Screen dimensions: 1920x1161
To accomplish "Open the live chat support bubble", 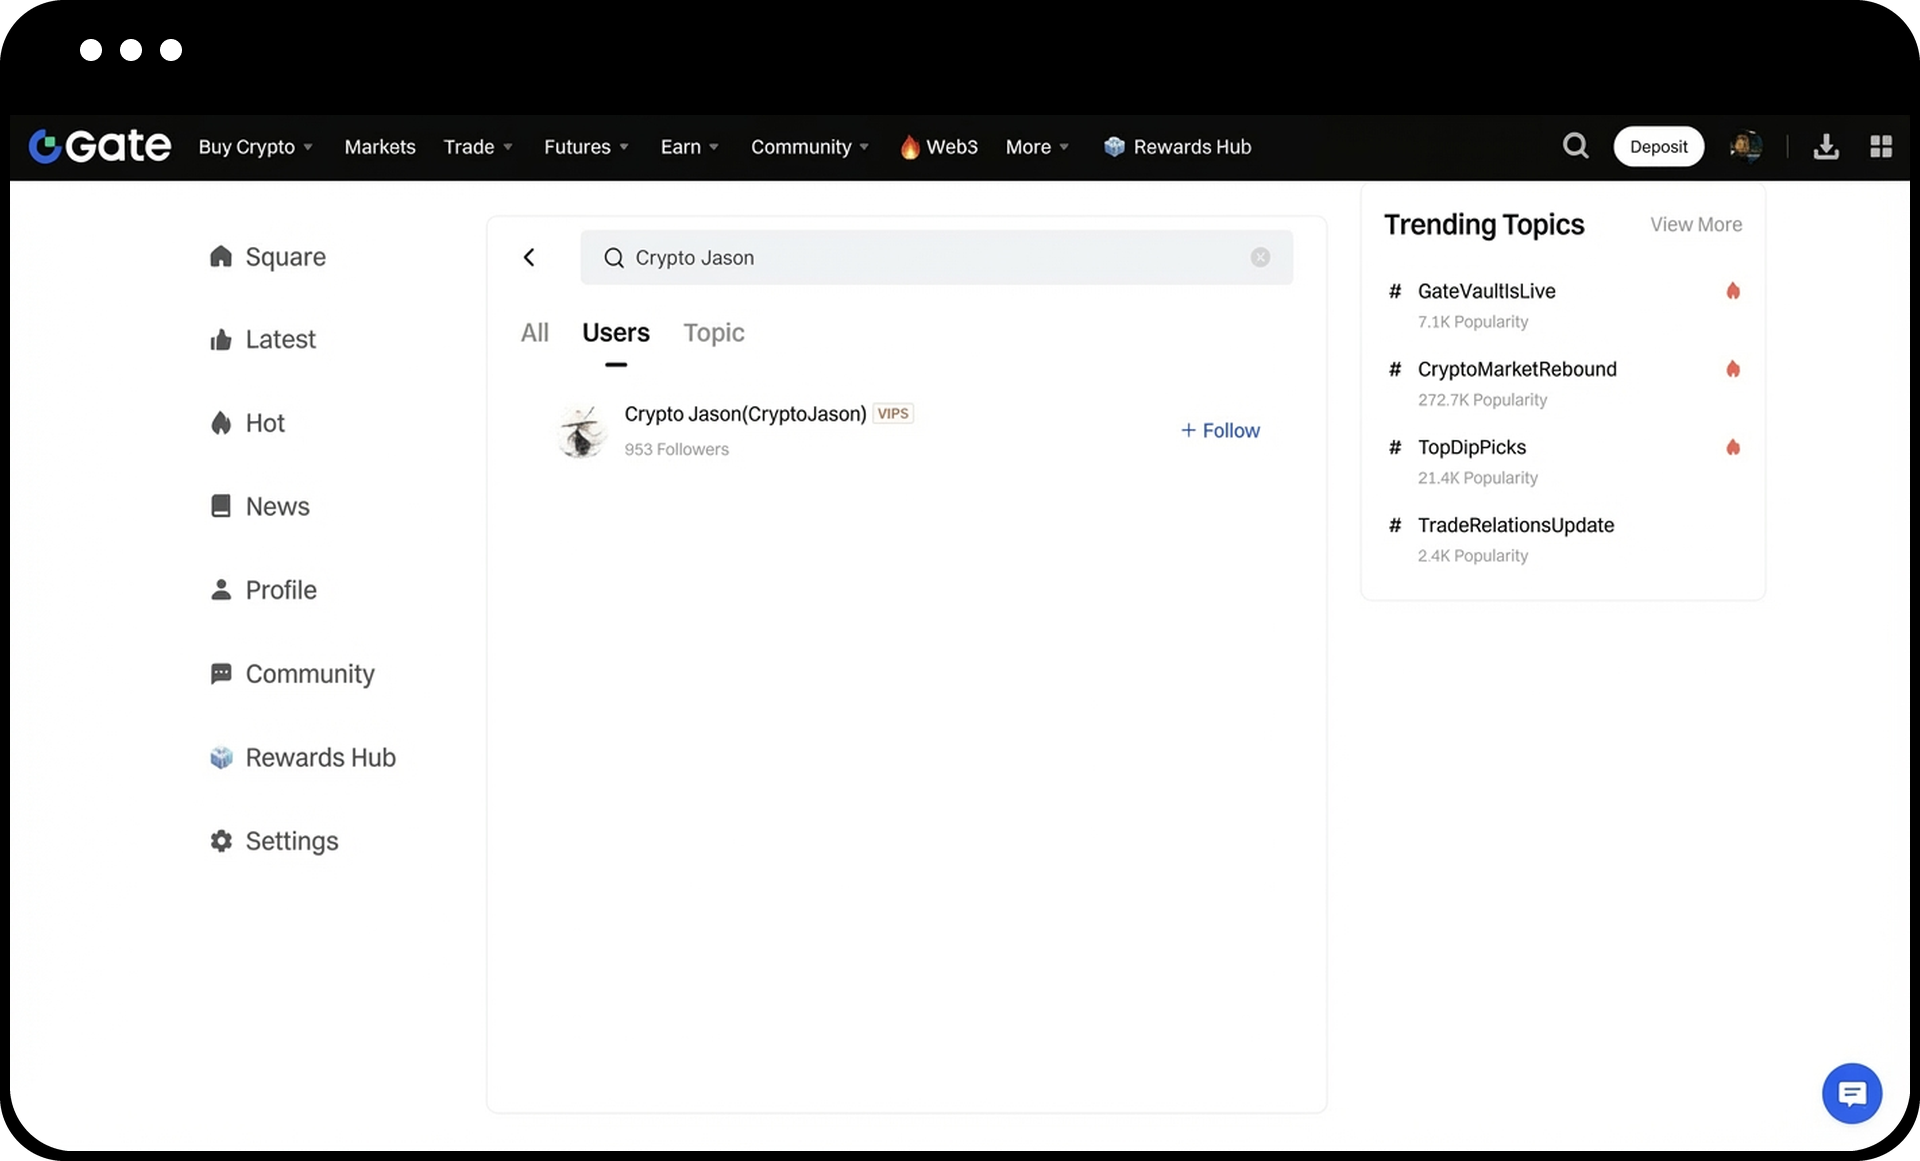I will 1851,1093.
